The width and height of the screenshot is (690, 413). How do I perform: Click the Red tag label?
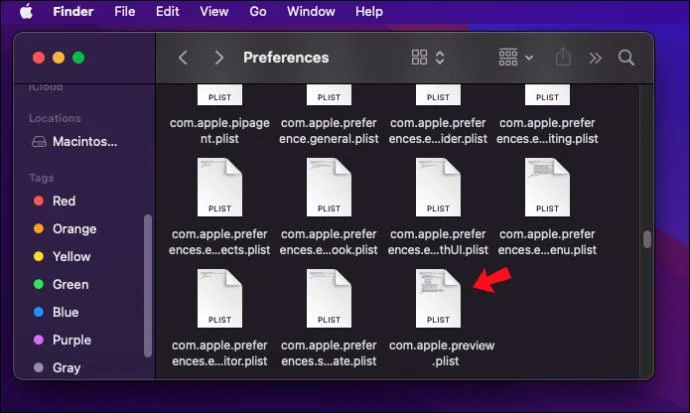pos(64,201)
